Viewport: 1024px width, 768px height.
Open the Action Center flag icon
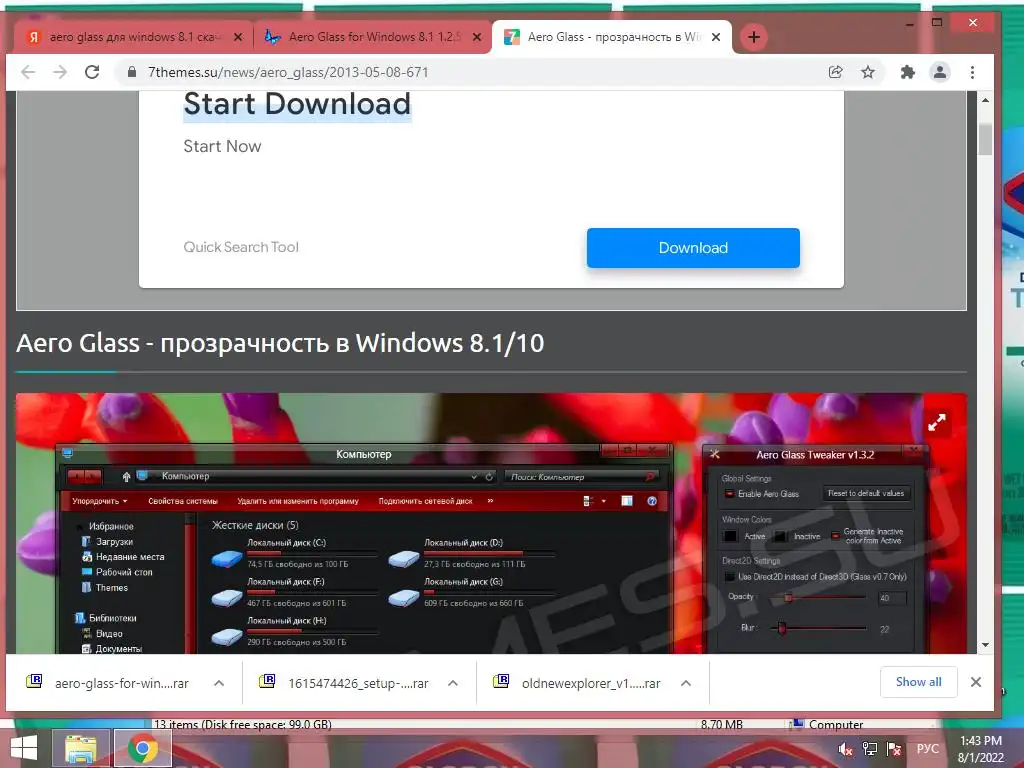point(893,749)
